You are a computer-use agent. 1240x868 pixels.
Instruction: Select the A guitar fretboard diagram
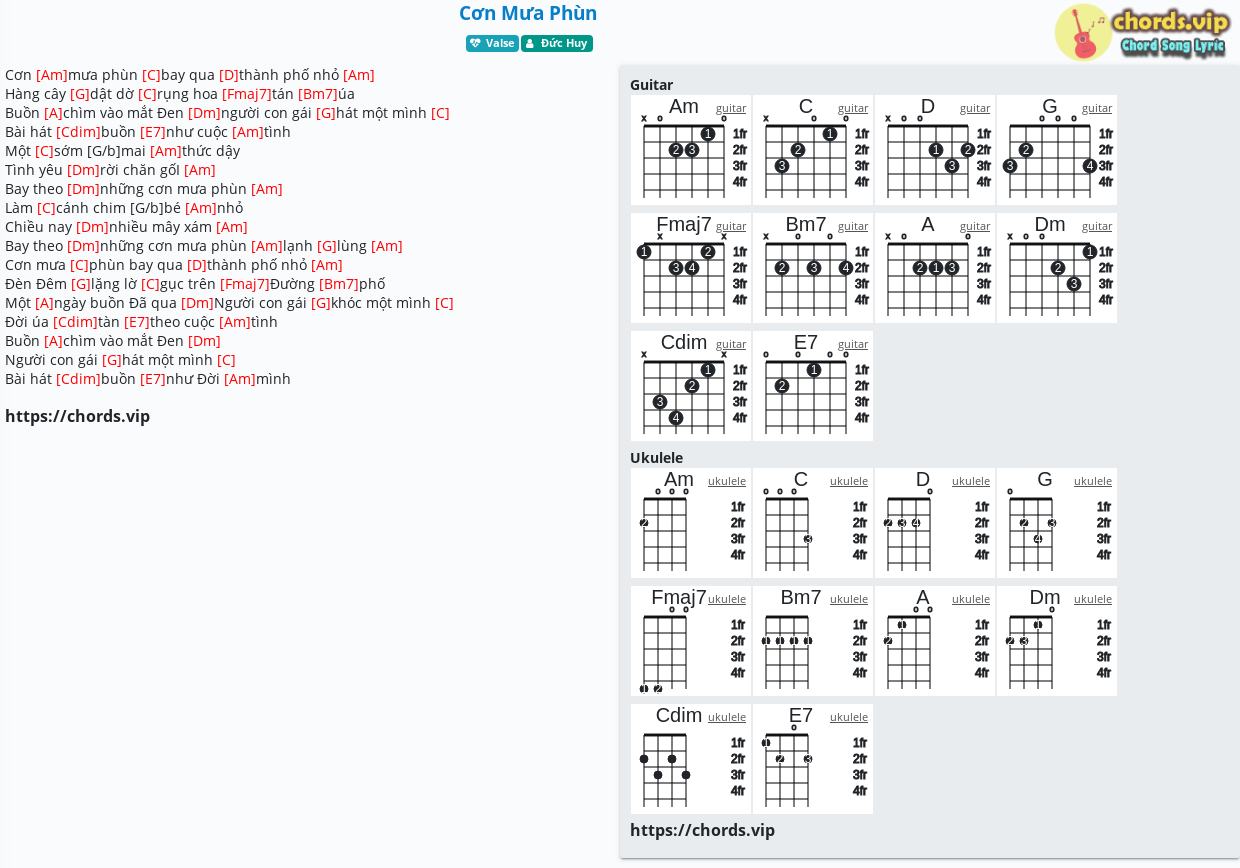click(x=935, y=269)
